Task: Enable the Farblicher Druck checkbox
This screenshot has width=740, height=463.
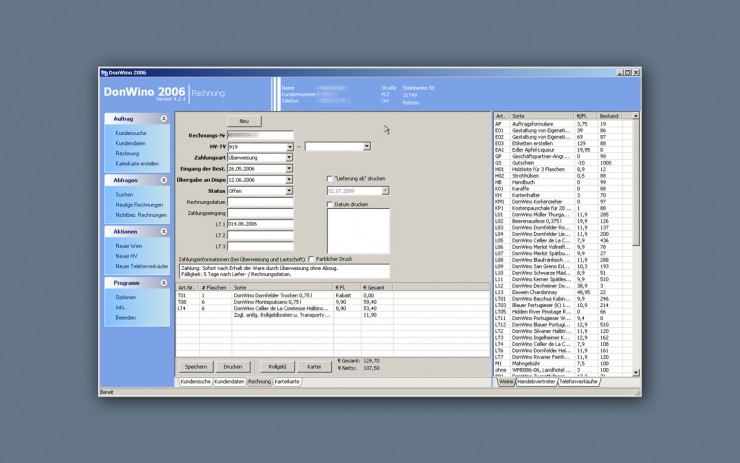Action: click(311, 259)
